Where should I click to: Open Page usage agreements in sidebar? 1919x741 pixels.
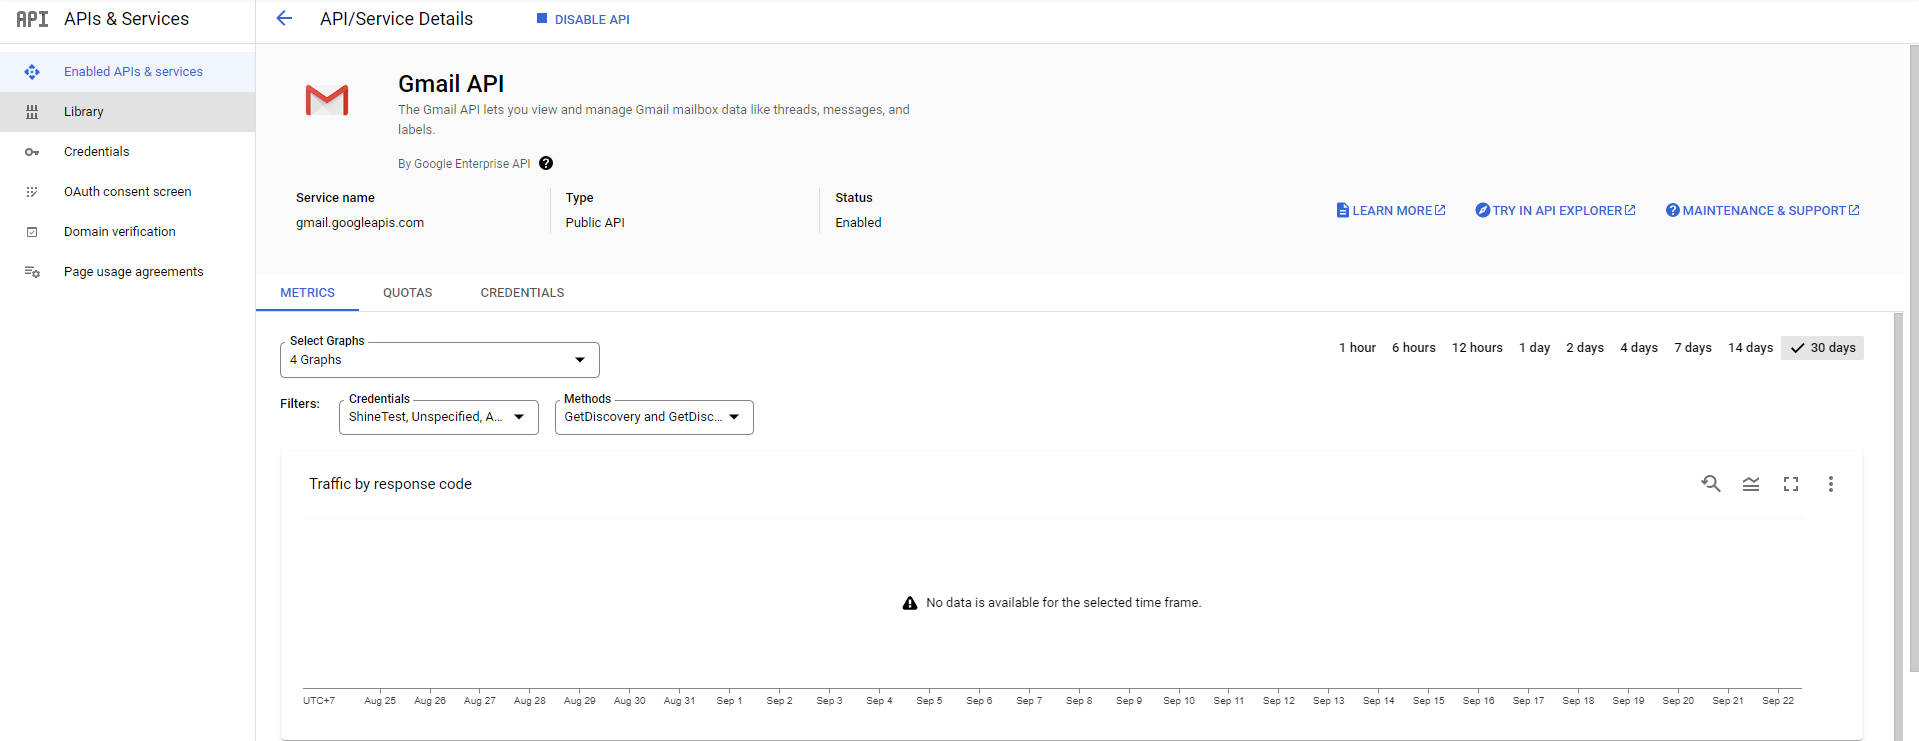tap(127, 272)
